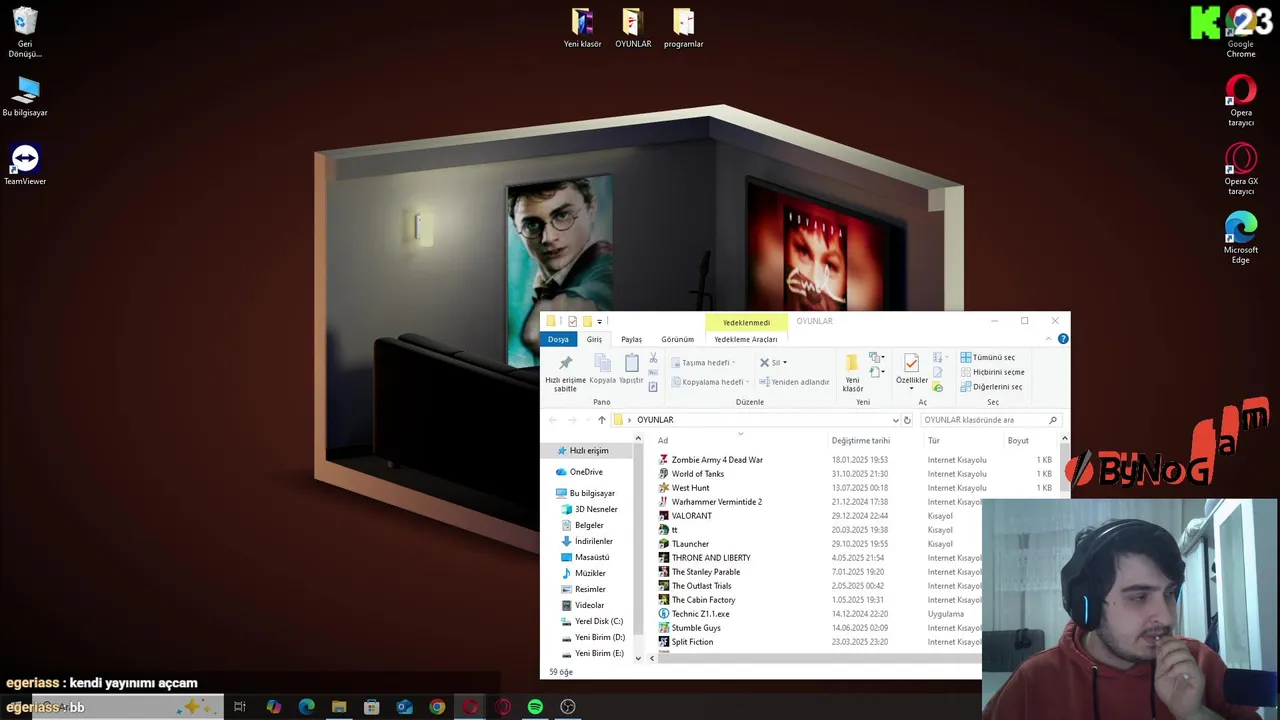Open the quick access toolbar customize dropdown

pos(599,322)
